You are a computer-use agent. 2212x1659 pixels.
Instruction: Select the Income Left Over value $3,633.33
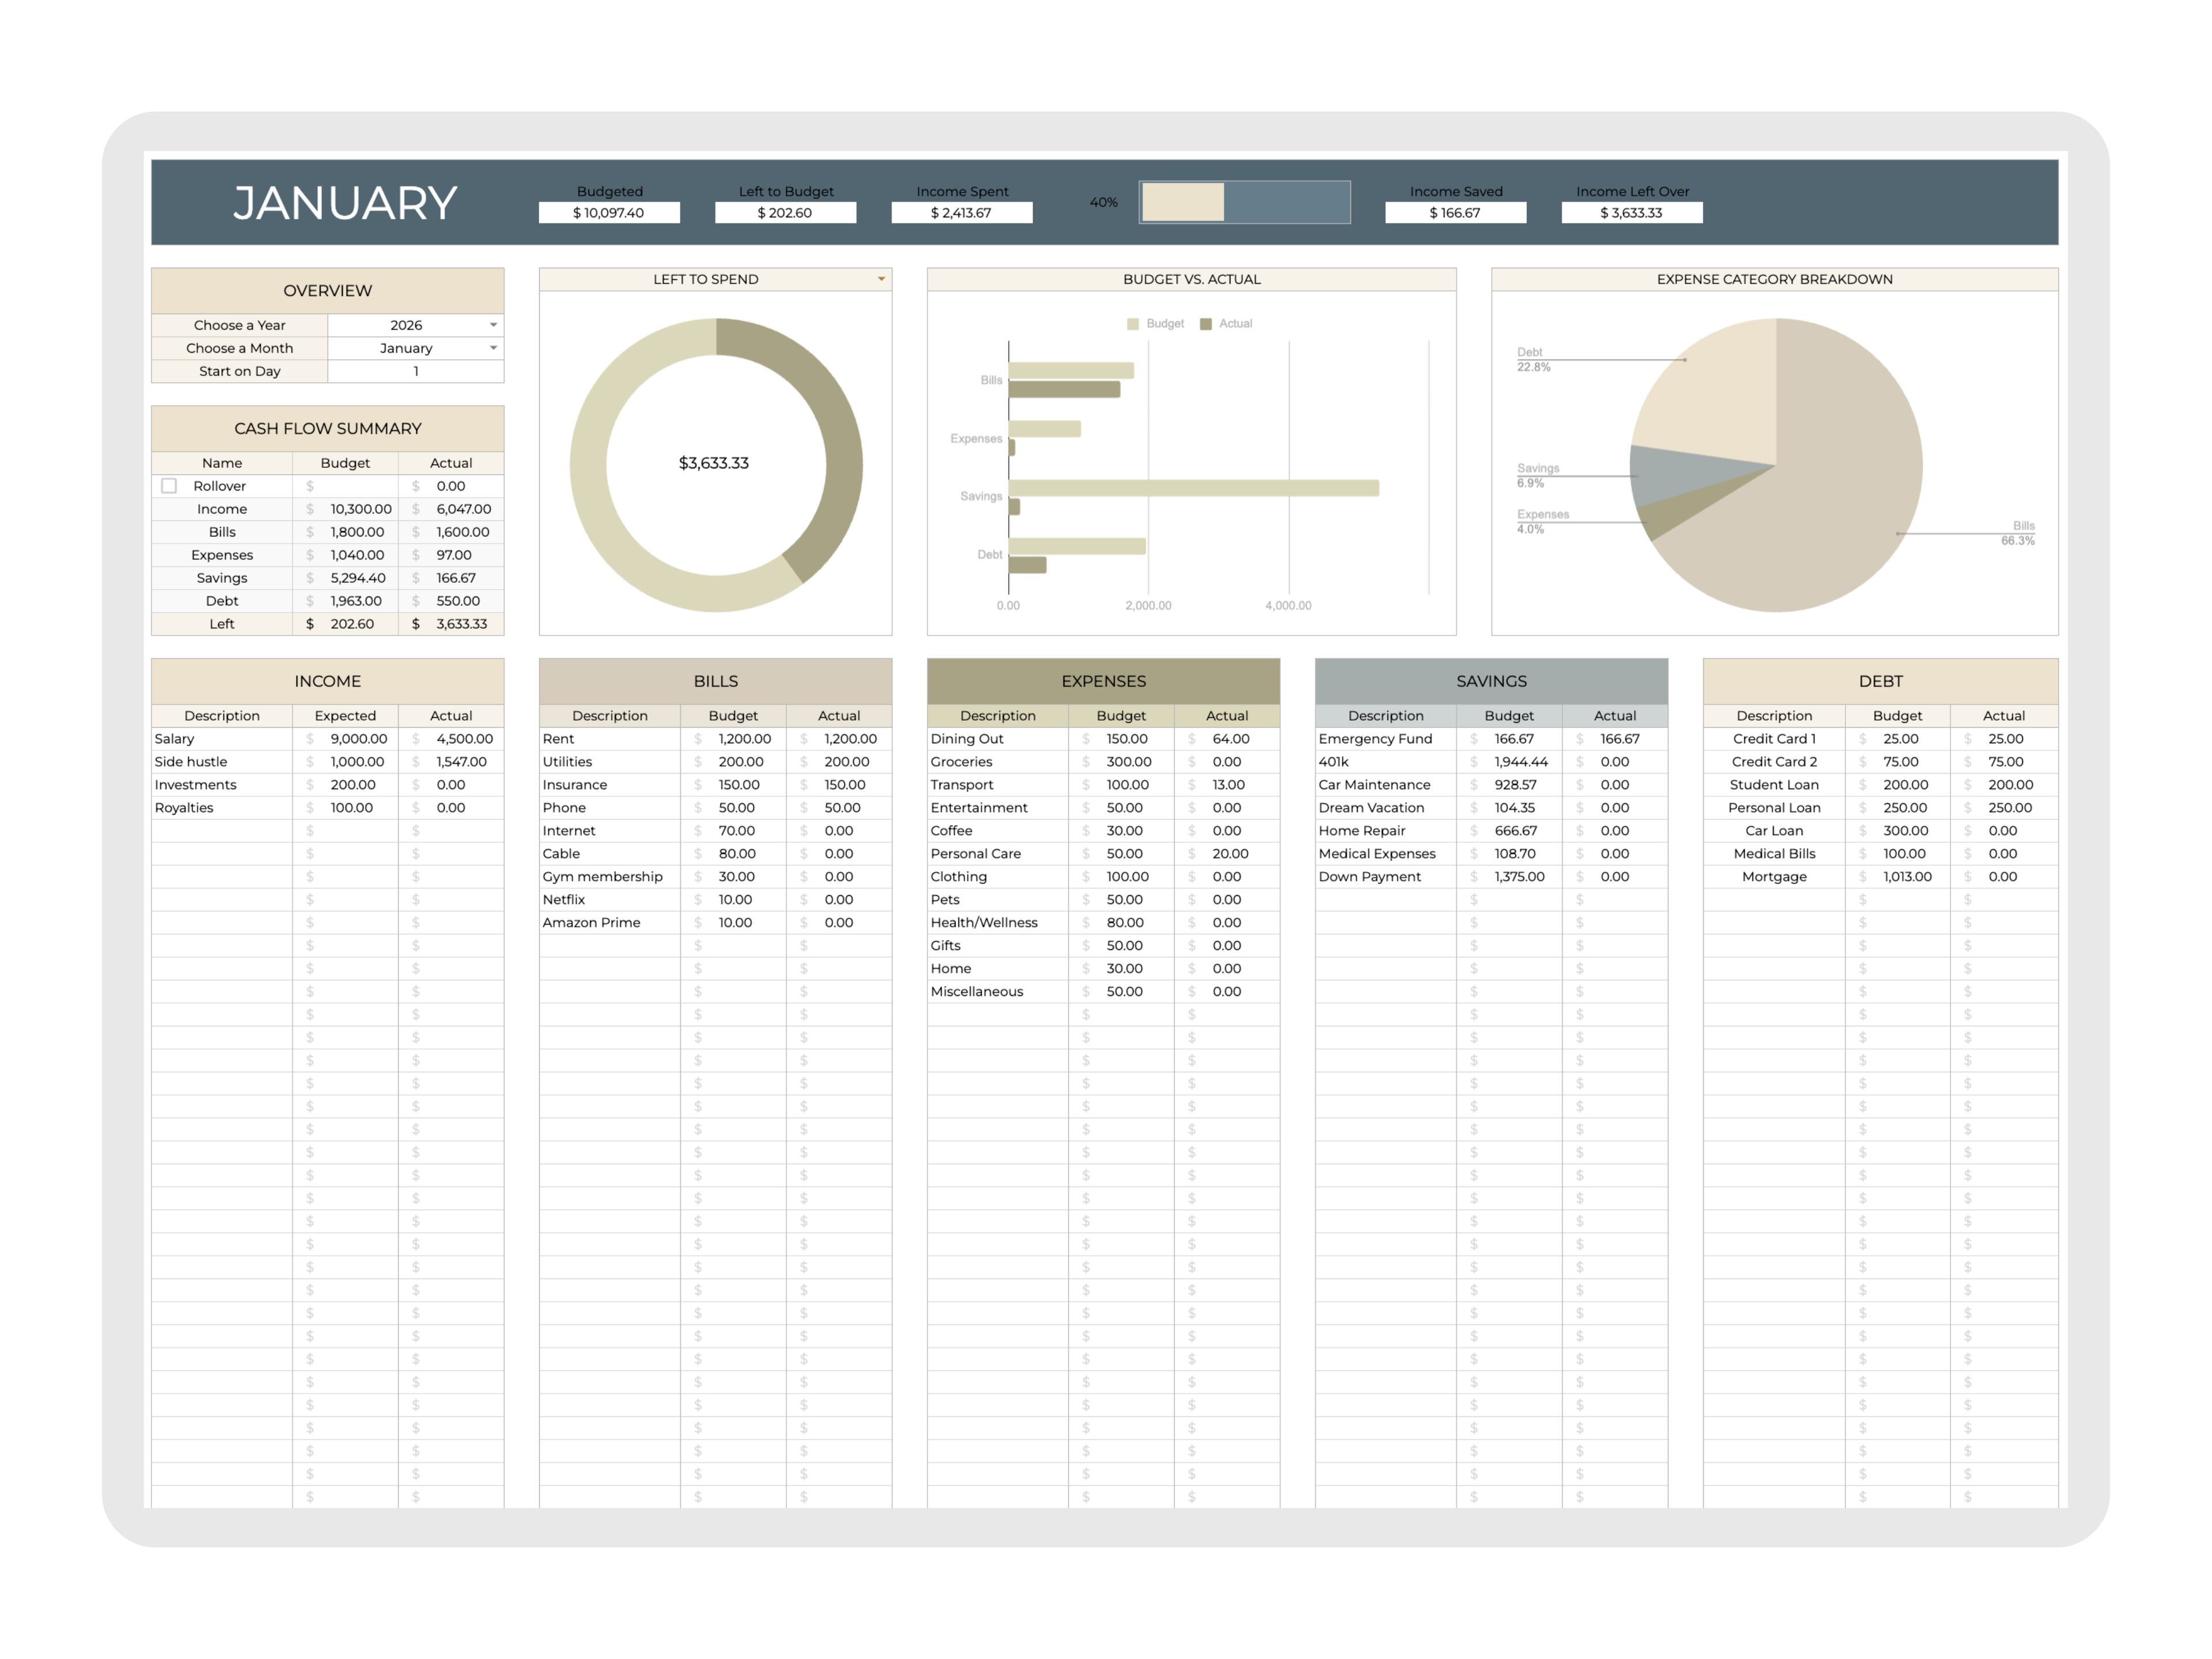click(x=1632, y=212)
